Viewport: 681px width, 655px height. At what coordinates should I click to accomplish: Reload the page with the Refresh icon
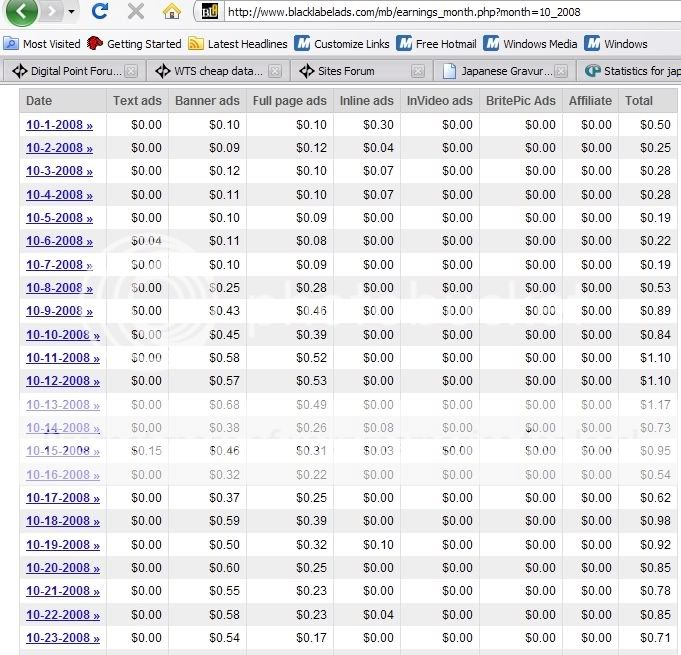(100, 11)
